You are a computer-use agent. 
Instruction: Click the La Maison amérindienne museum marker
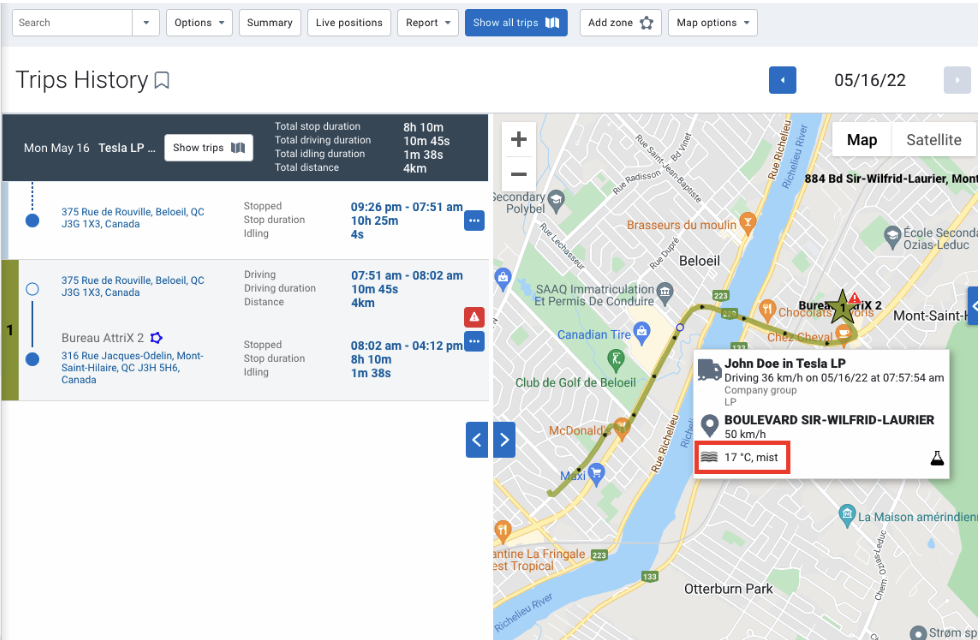tap(847, 515)
